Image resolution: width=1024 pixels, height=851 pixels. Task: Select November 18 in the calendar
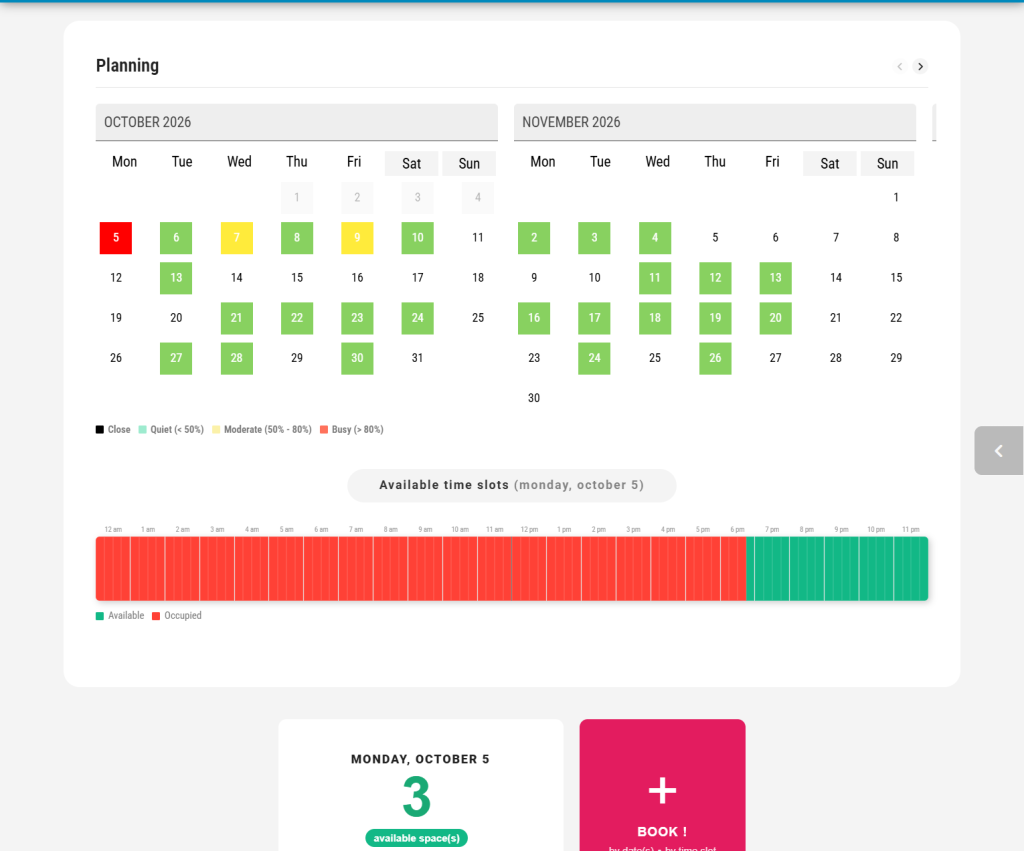(x=655, y=318)
